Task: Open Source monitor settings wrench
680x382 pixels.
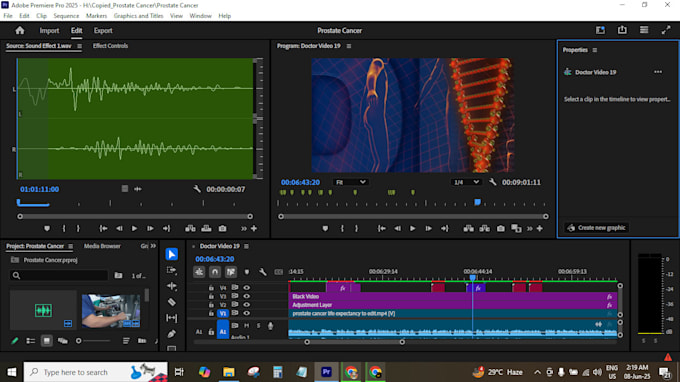Action: point(197,189)
